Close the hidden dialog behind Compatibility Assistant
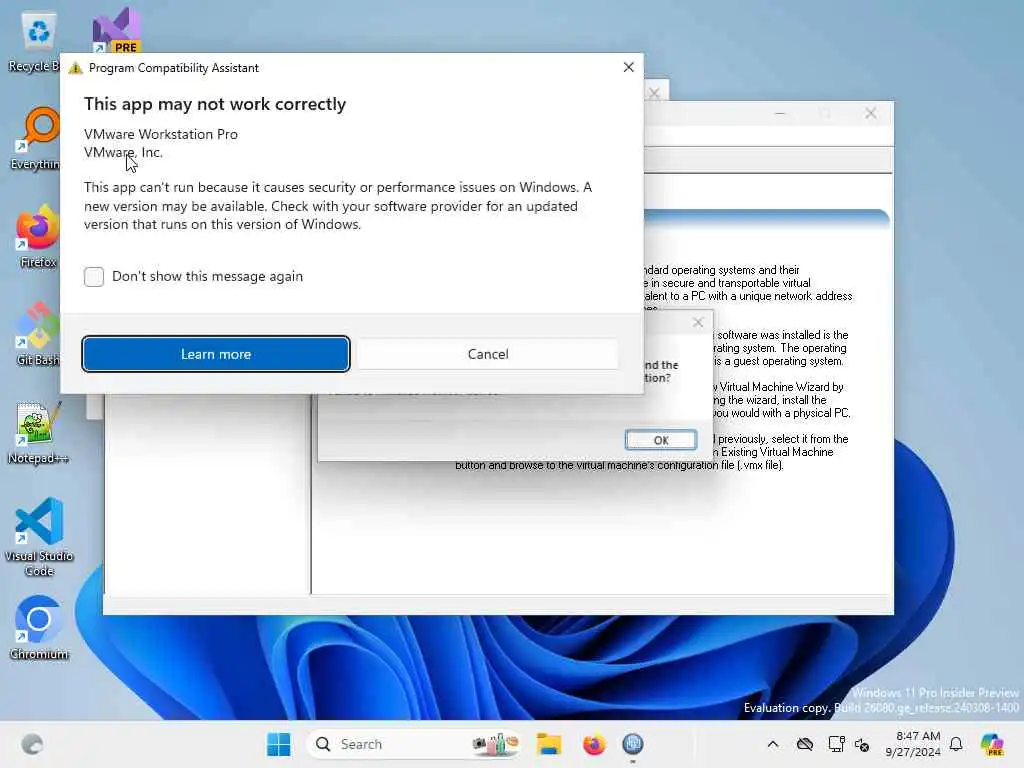This screenshot has width=1024, height=768. coord(655,92)
